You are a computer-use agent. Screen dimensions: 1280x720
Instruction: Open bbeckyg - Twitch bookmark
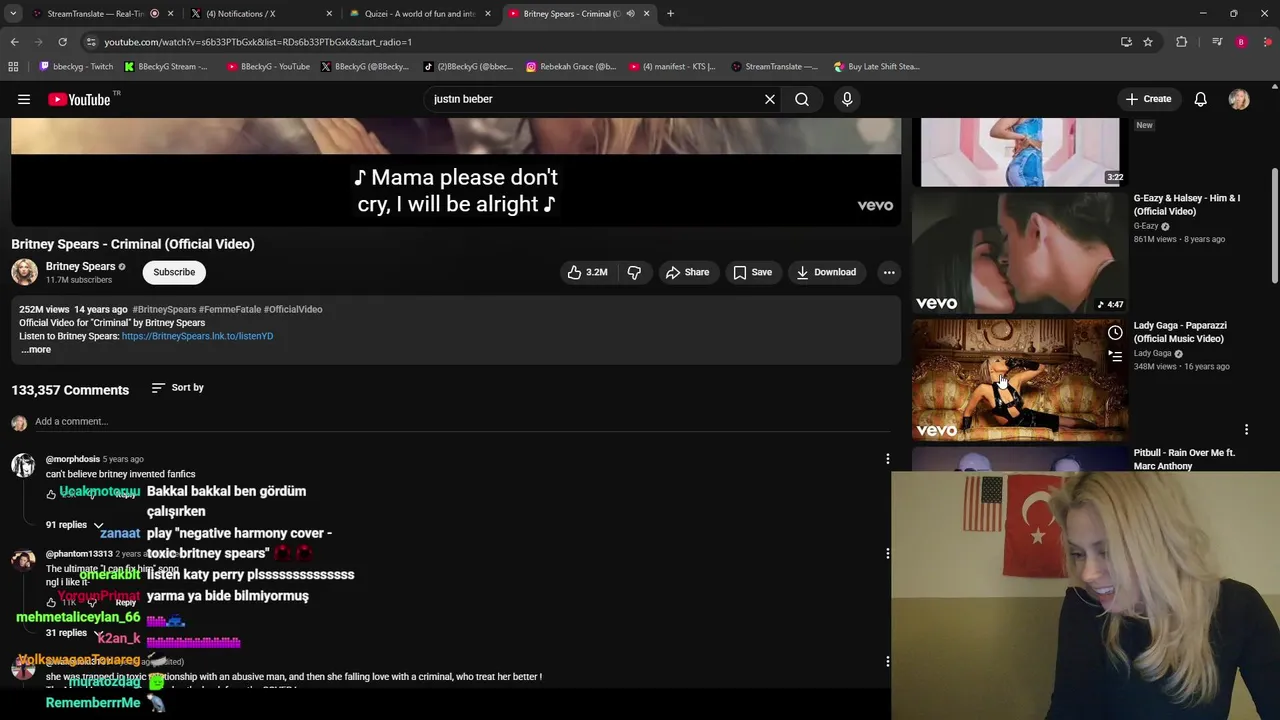[x=76, y=67]
